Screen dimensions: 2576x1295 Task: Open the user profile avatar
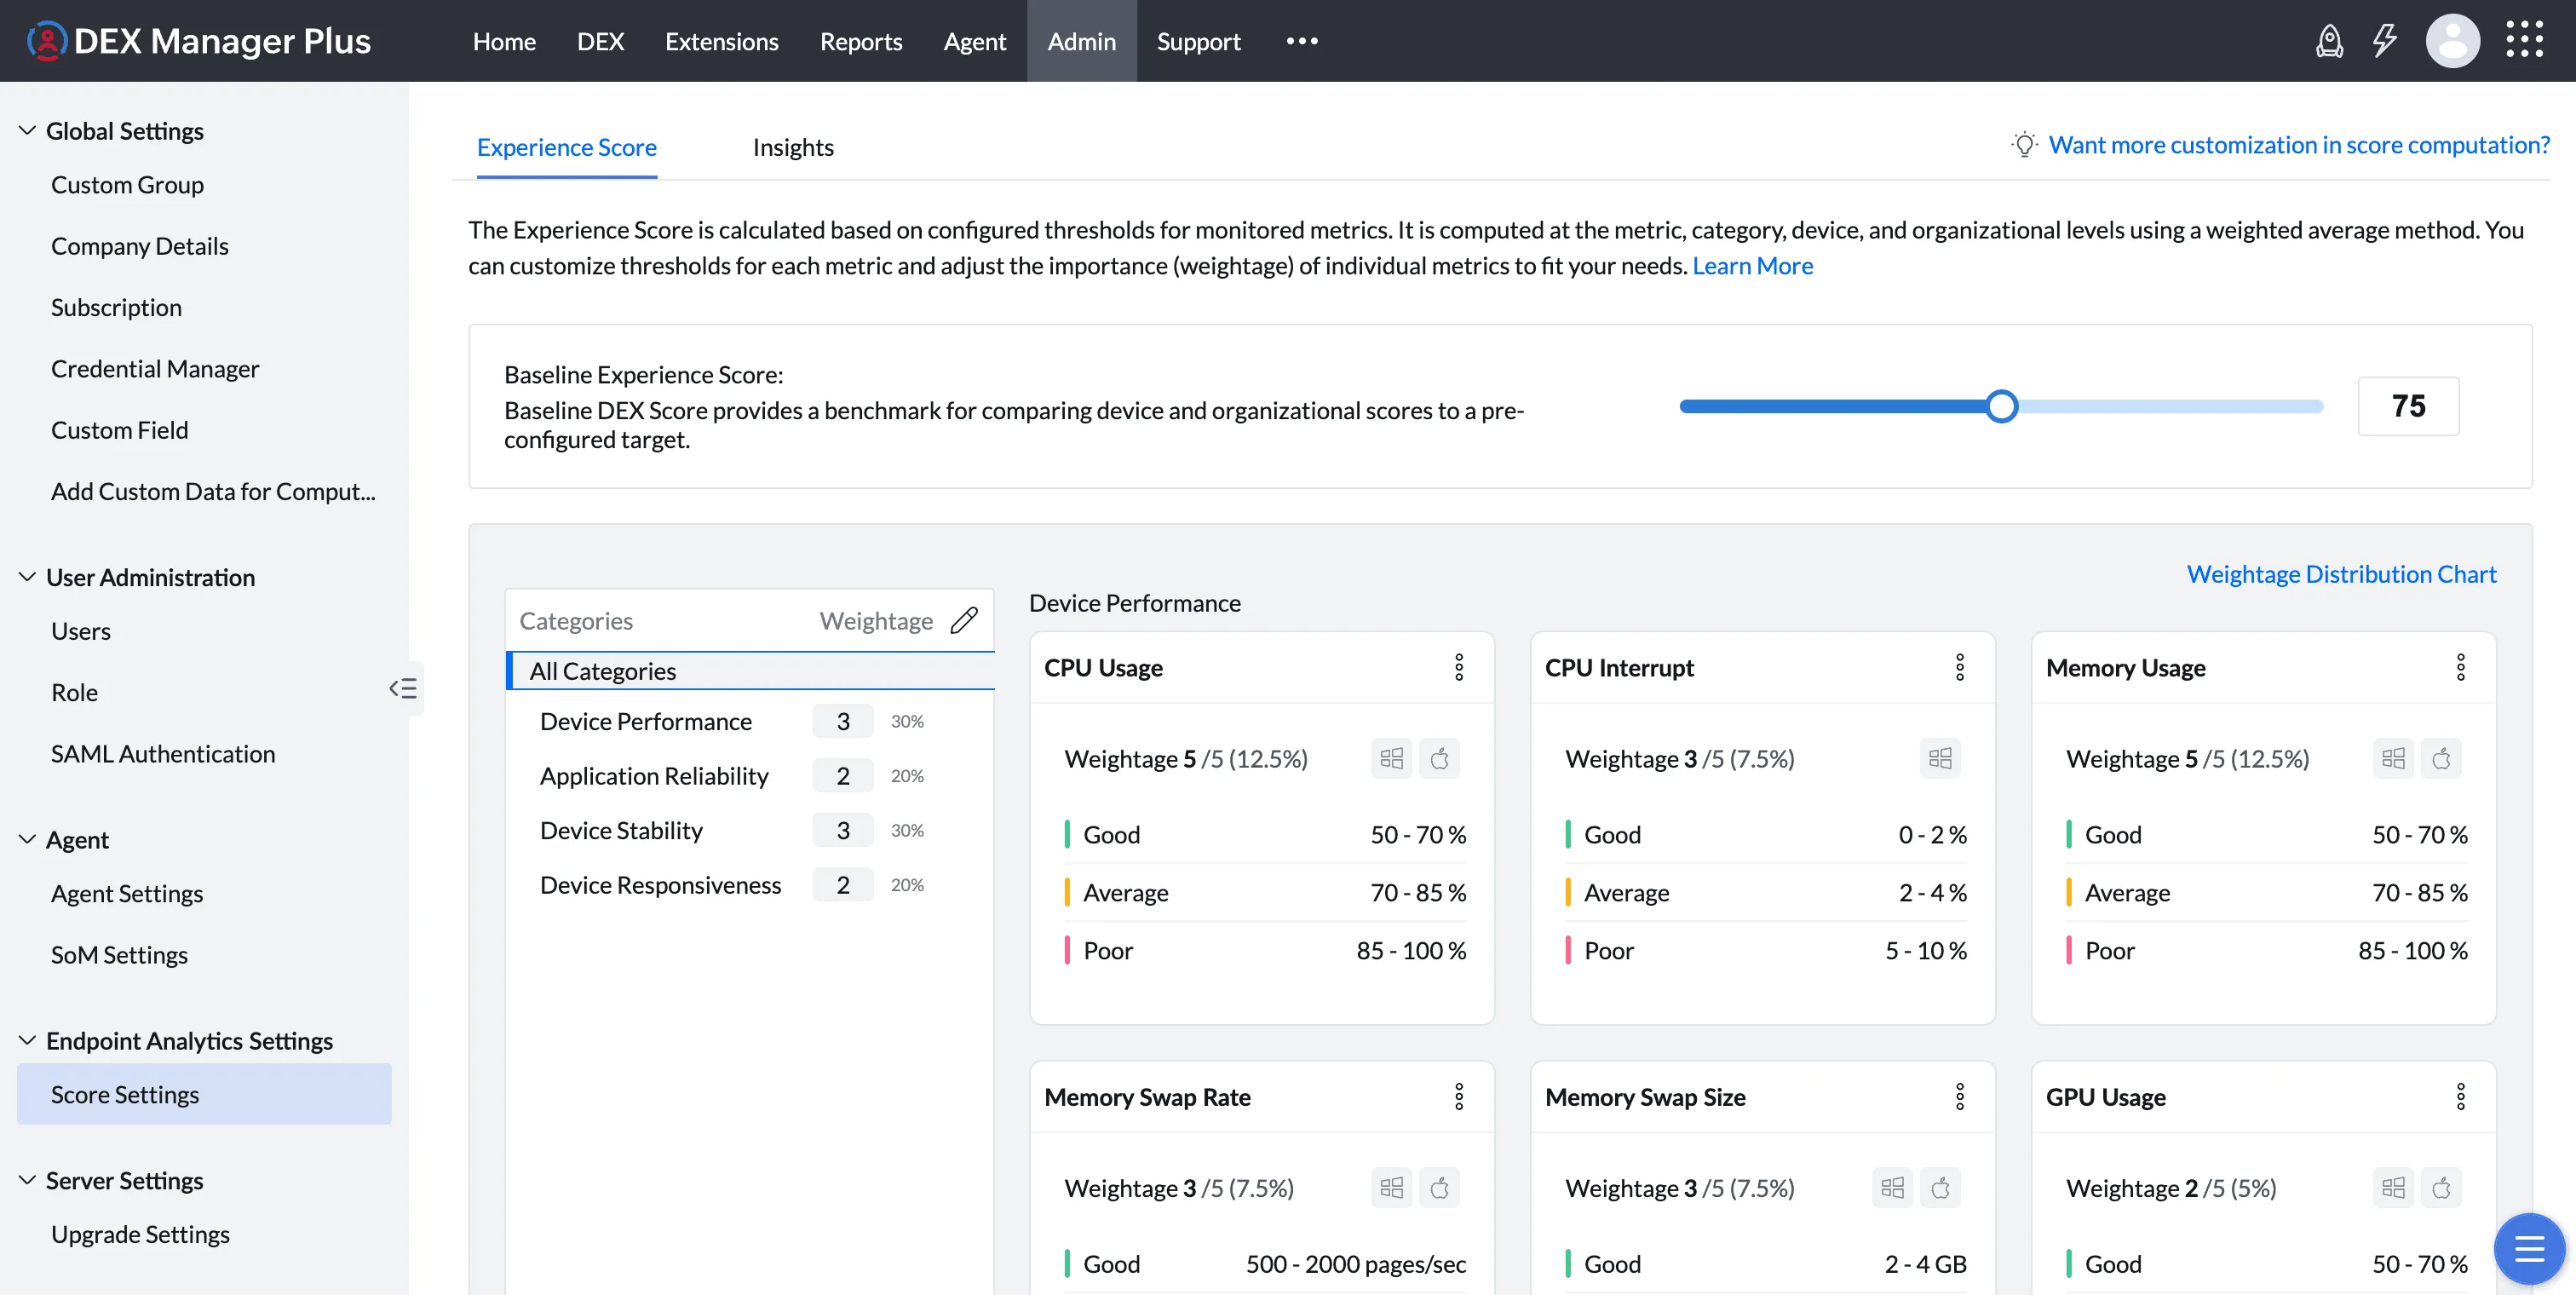click(2452, 41)
